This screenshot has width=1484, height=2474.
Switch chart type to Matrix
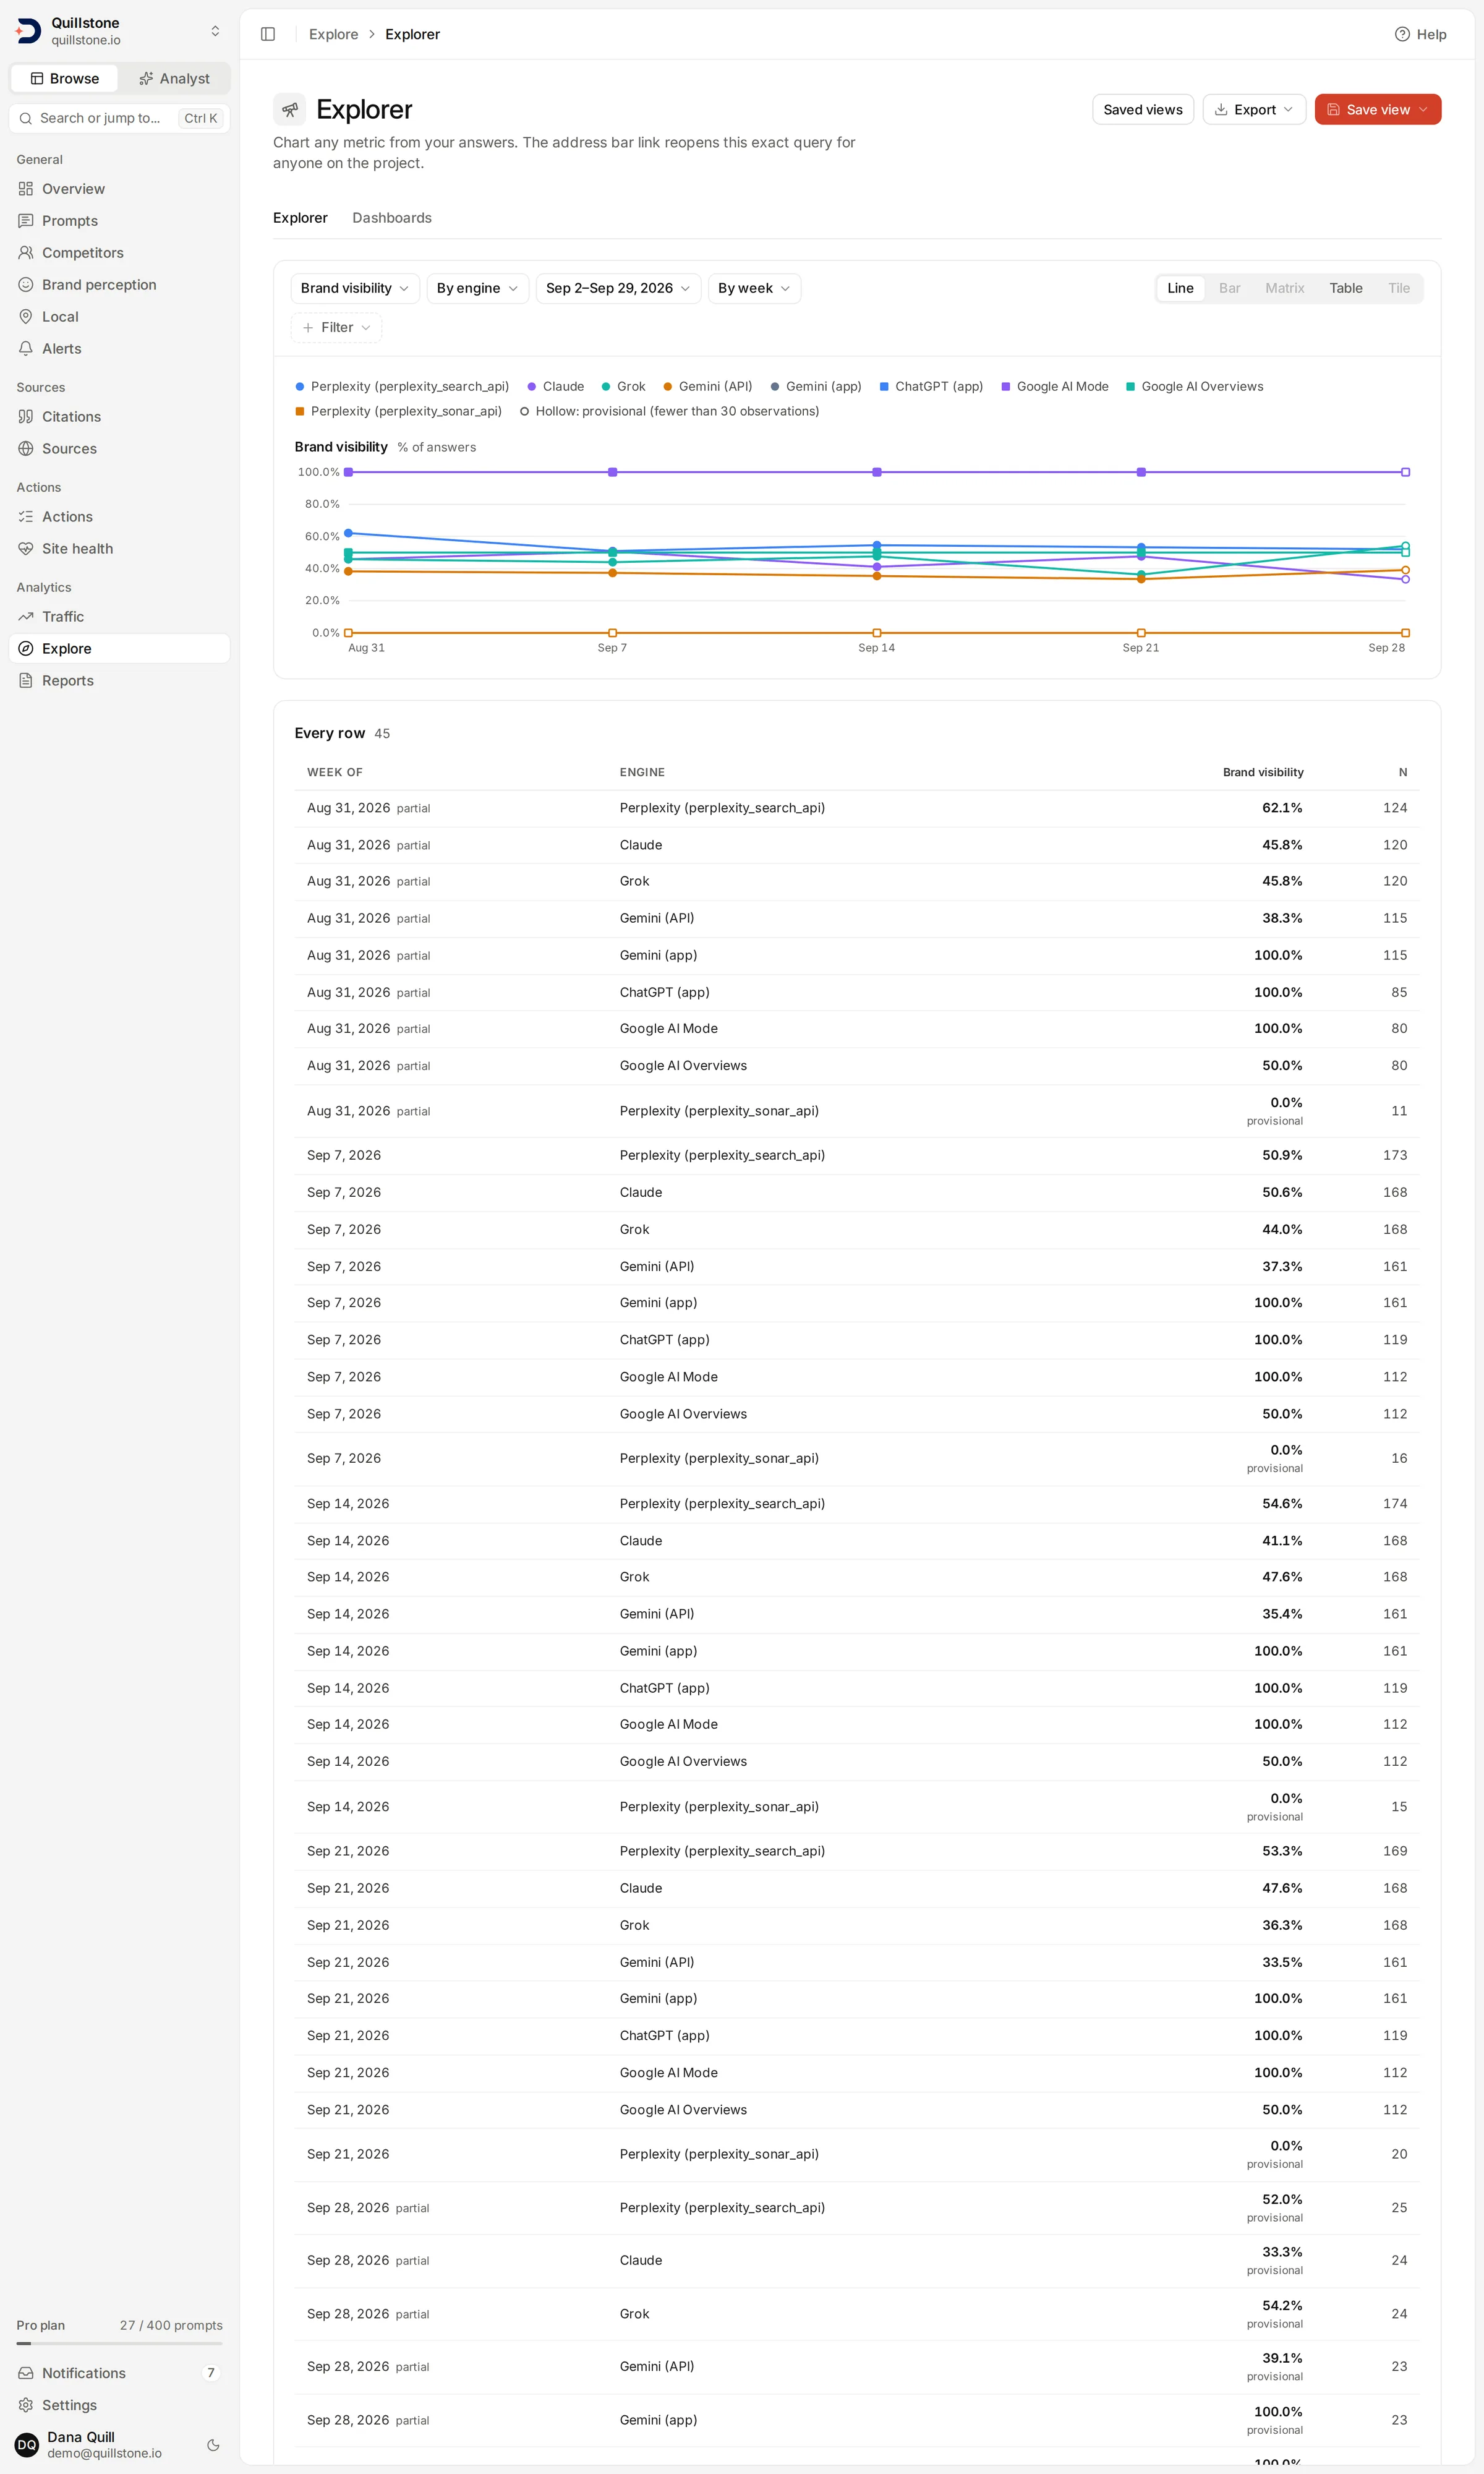click(x=1284, y=288)
